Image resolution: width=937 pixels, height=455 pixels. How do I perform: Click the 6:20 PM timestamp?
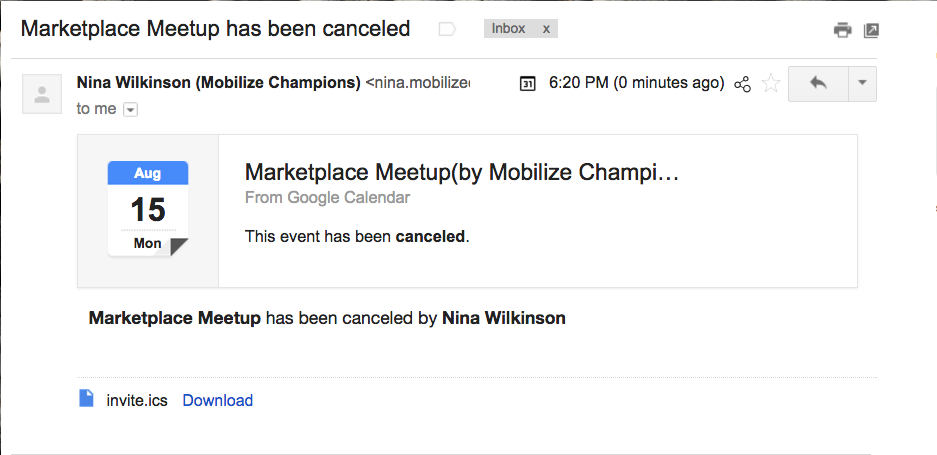pos(636,83)
